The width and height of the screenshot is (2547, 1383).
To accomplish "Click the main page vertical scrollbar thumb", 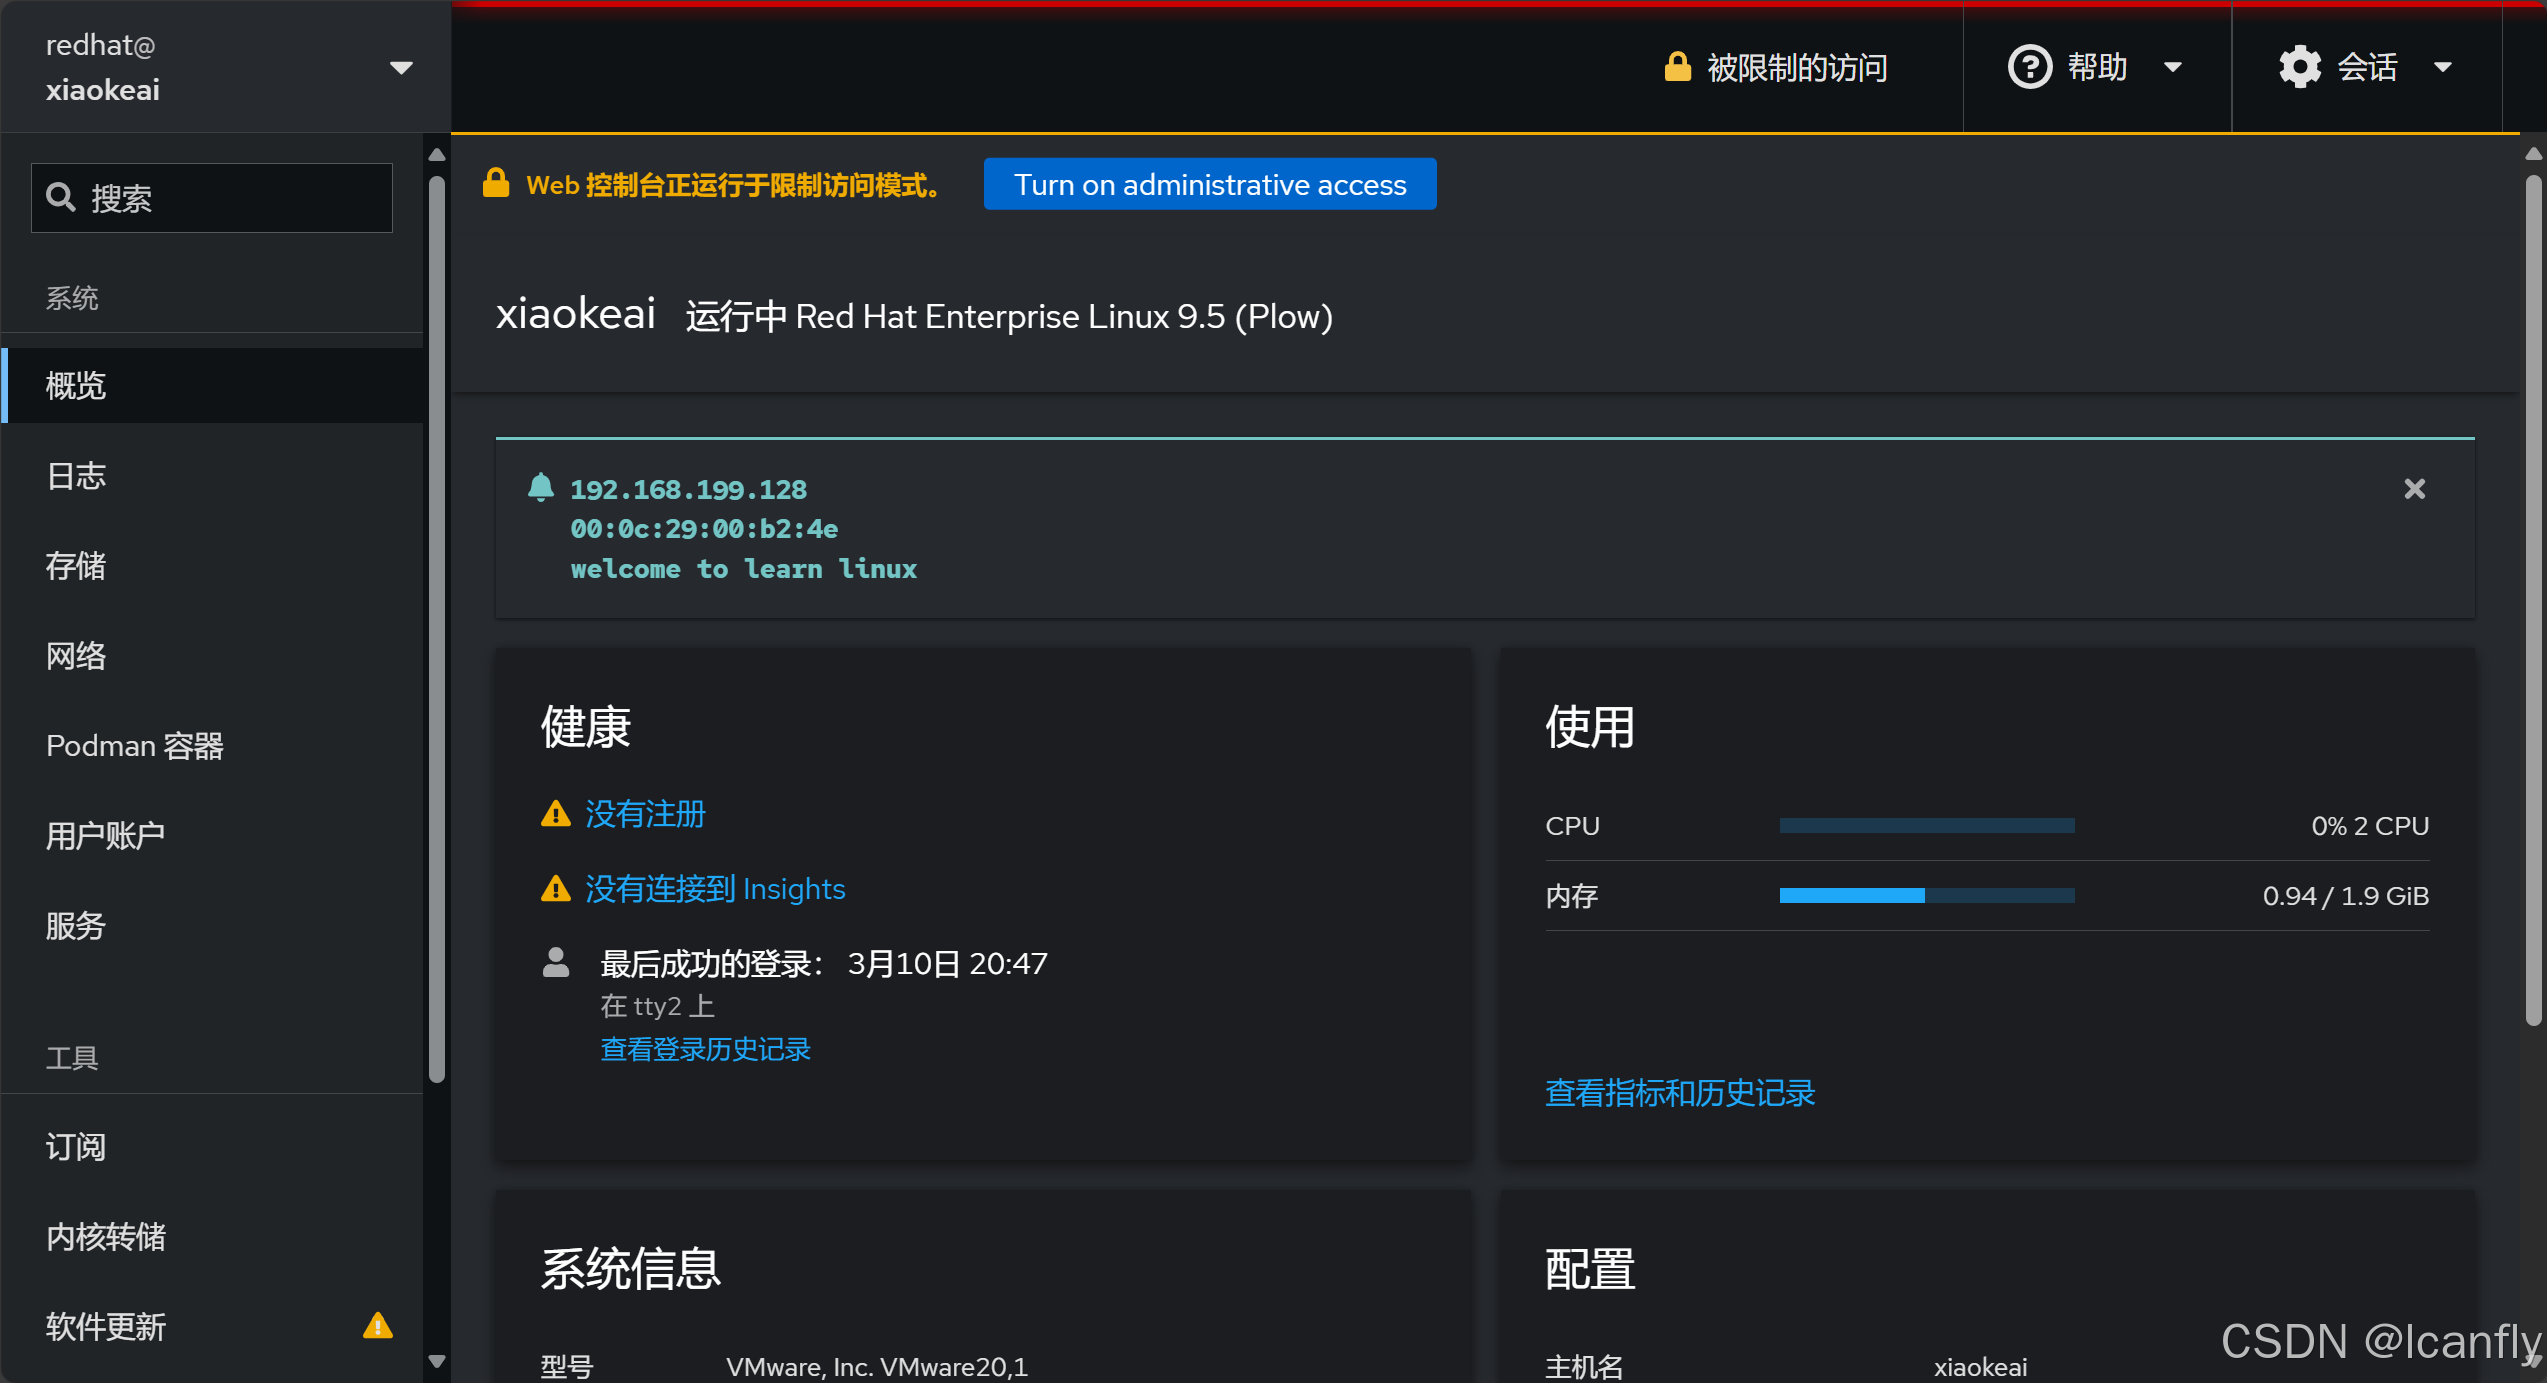I will [2533, 600].
